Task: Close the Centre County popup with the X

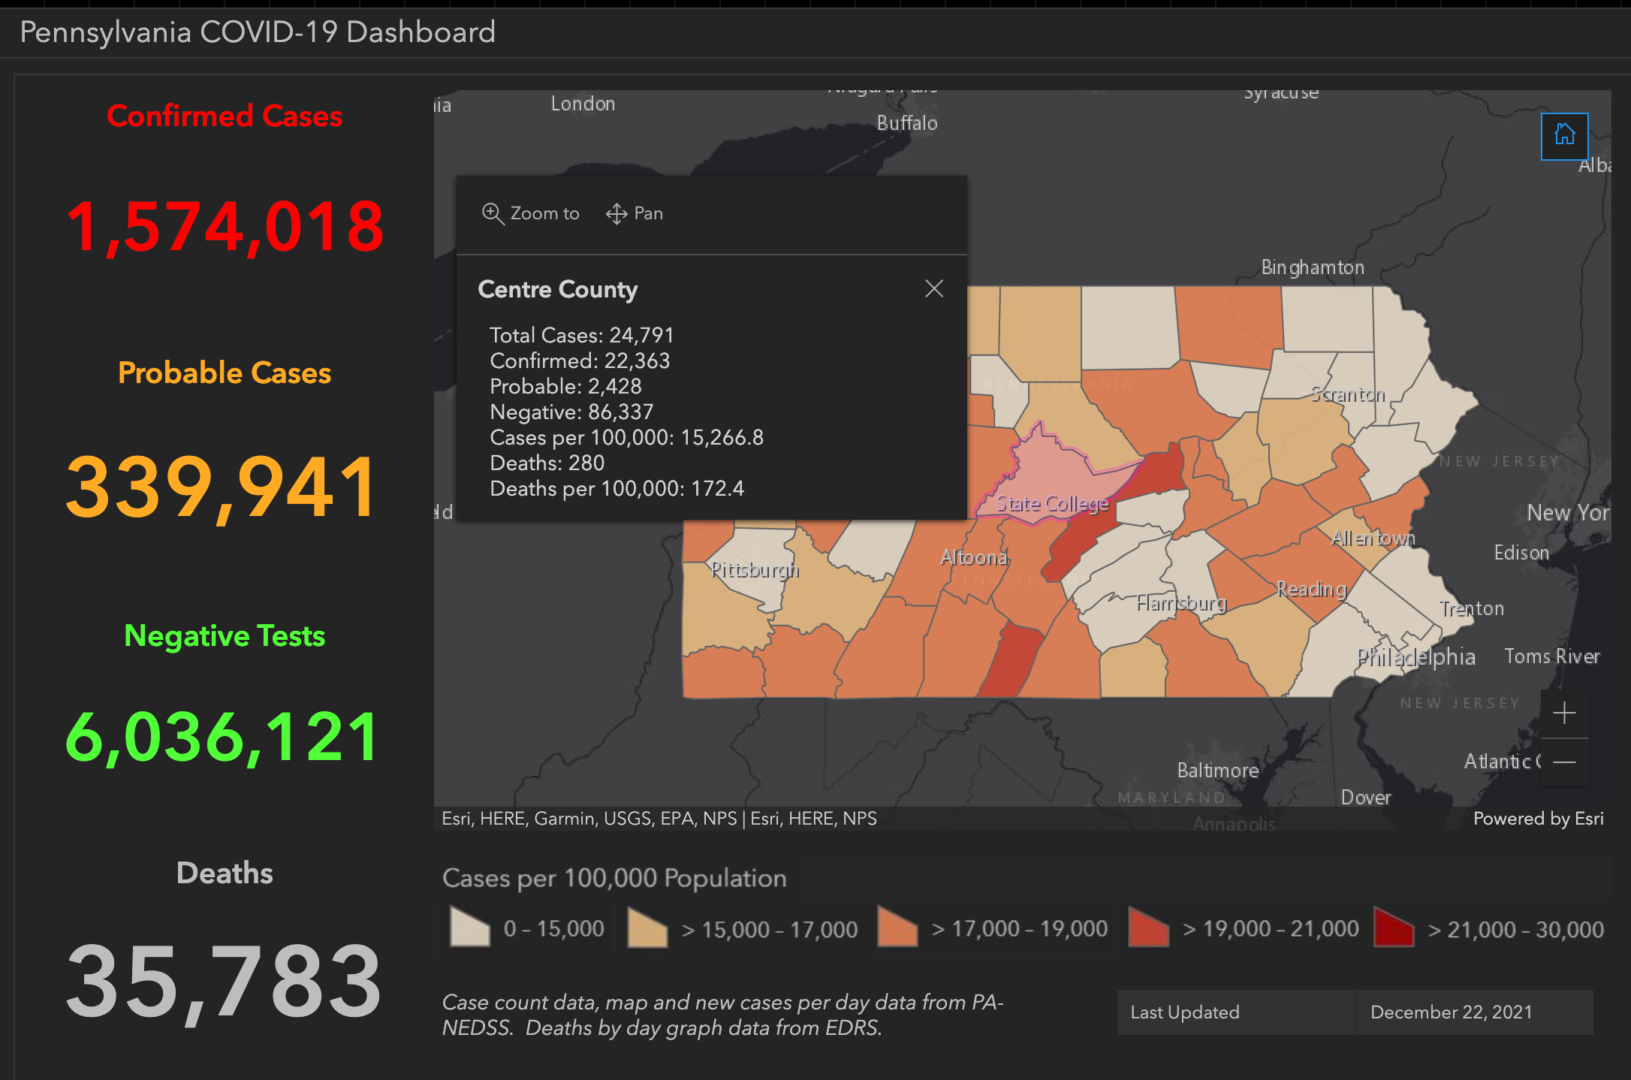Action: coord(934,288)
